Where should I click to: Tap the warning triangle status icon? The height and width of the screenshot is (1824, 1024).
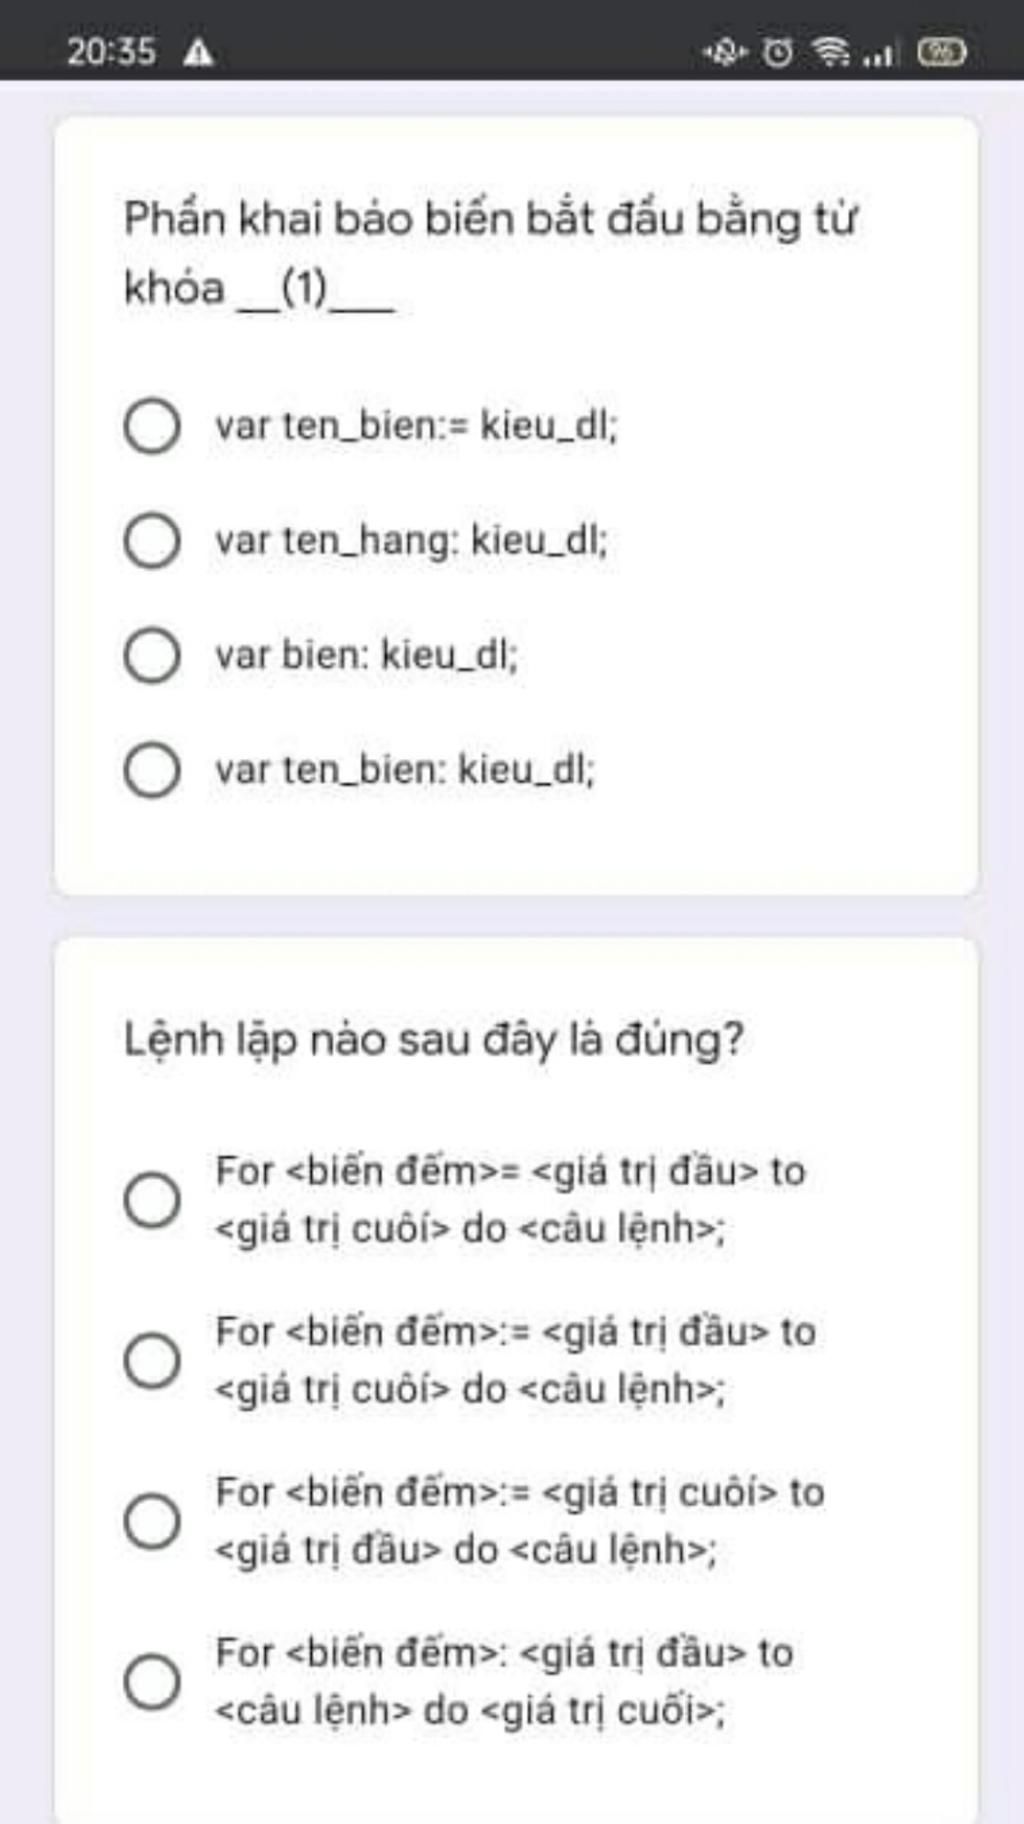pyautogui.click(x=199, y=51)
